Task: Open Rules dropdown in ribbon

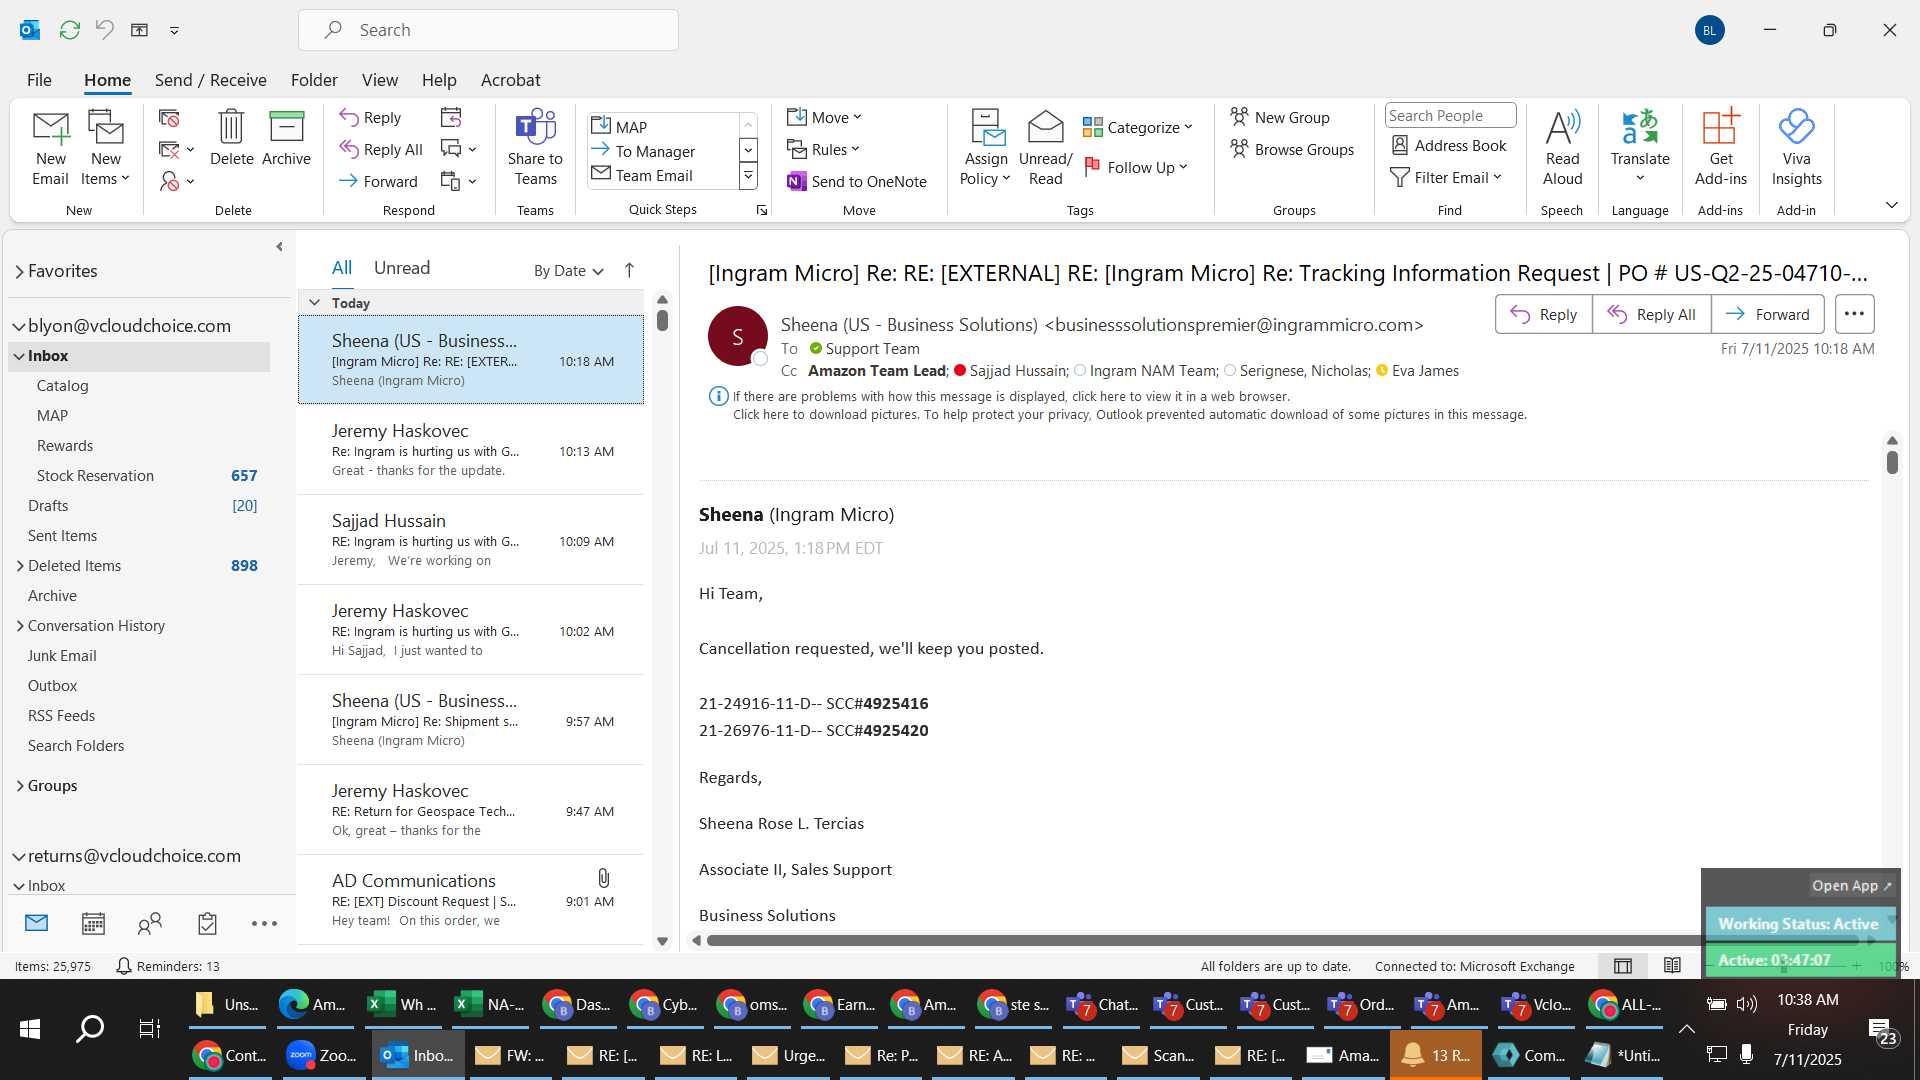Action: tap(823, 149)
